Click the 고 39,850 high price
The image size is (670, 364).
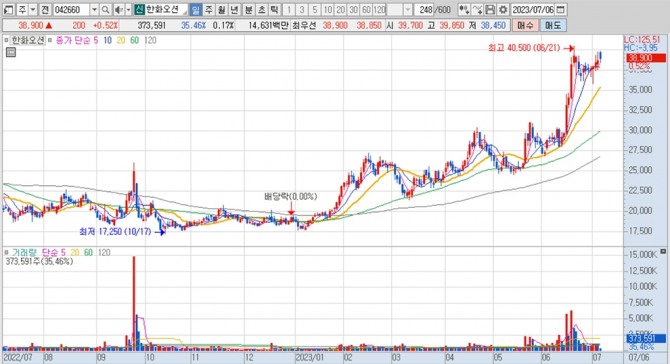click(446, 26)
